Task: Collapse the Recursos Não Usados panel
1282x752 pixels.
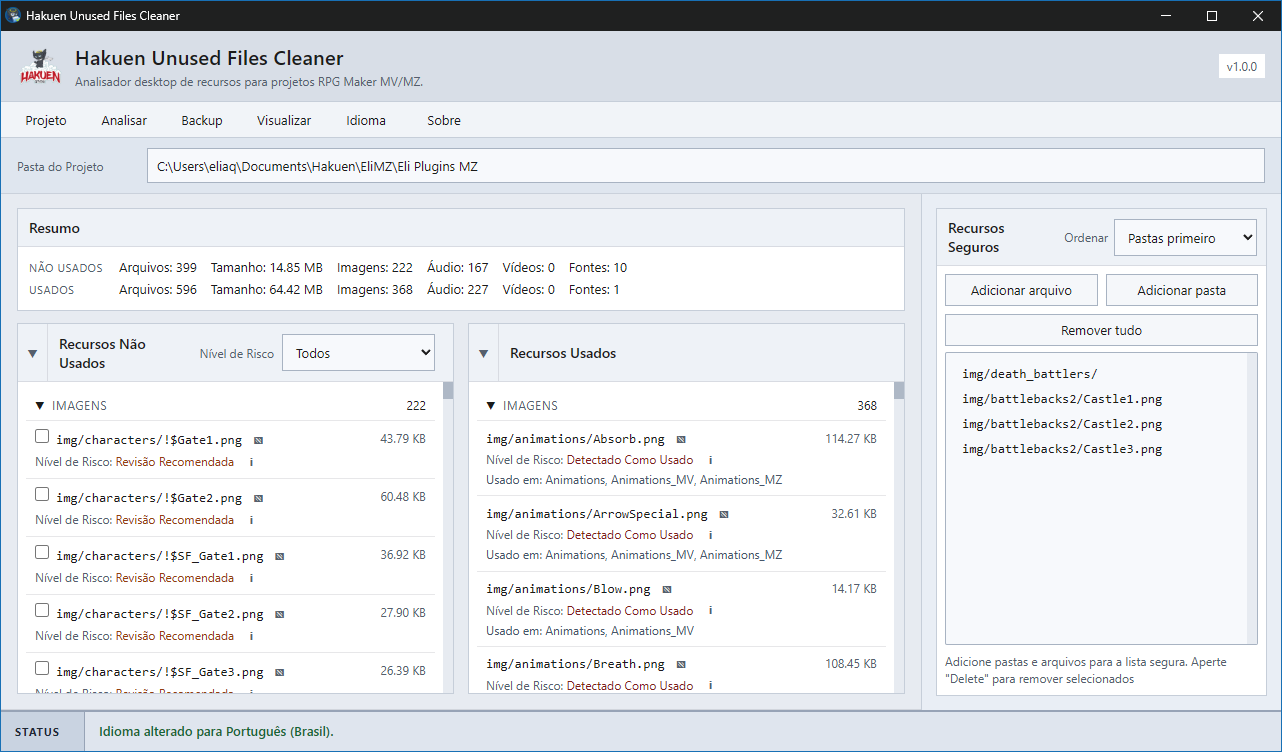Action: click(32, 354)
